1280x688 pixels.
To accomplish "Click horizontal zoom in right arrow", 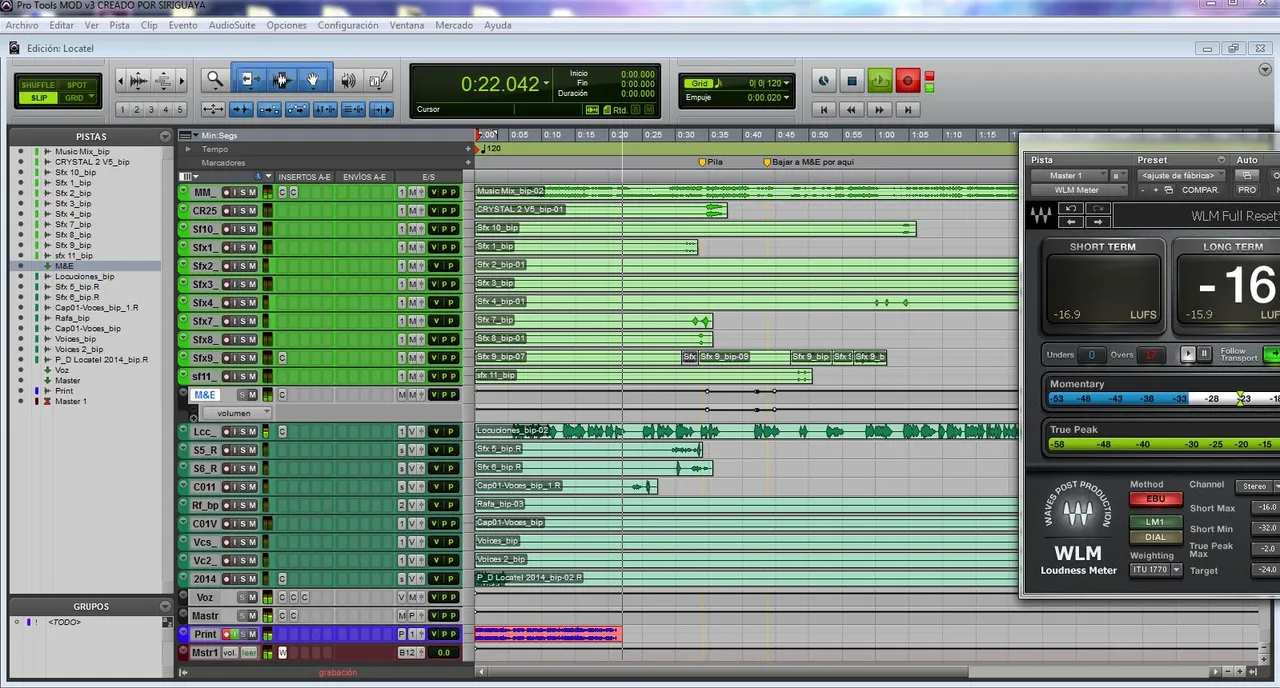I will (181, 80).
